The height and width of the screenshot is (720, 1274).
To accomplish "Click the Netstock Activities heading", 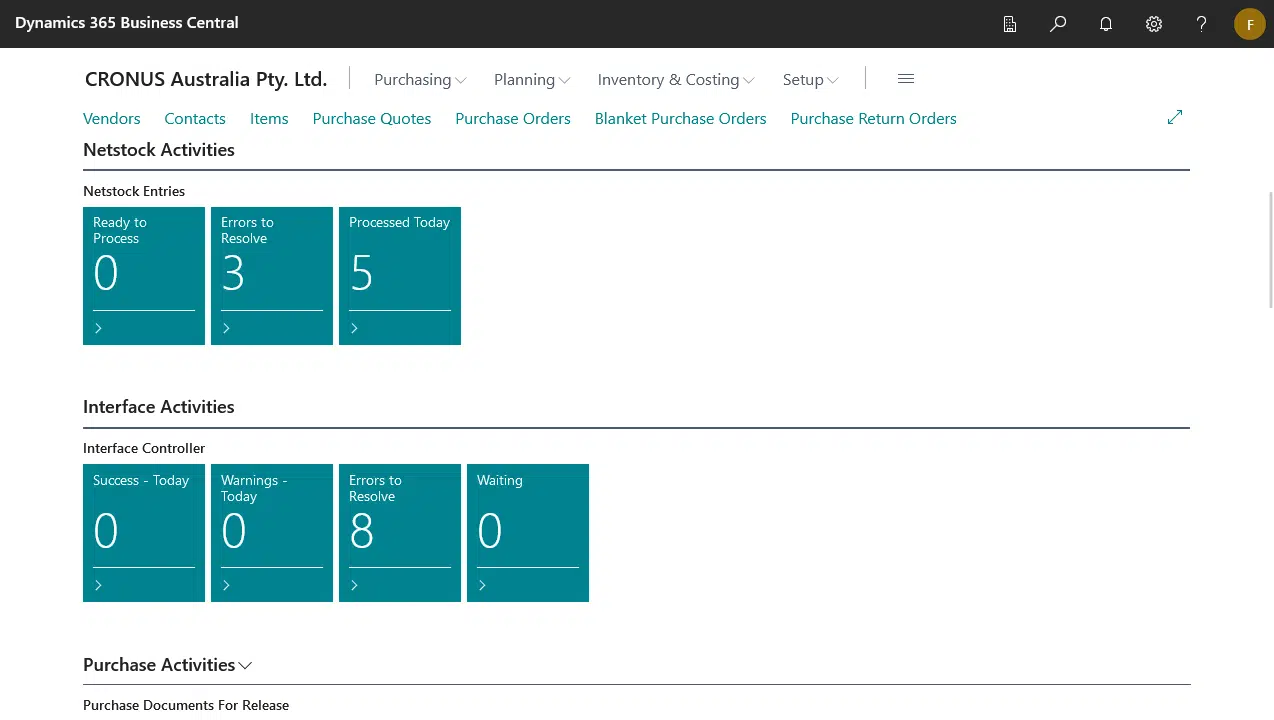I will coord(159,150).
